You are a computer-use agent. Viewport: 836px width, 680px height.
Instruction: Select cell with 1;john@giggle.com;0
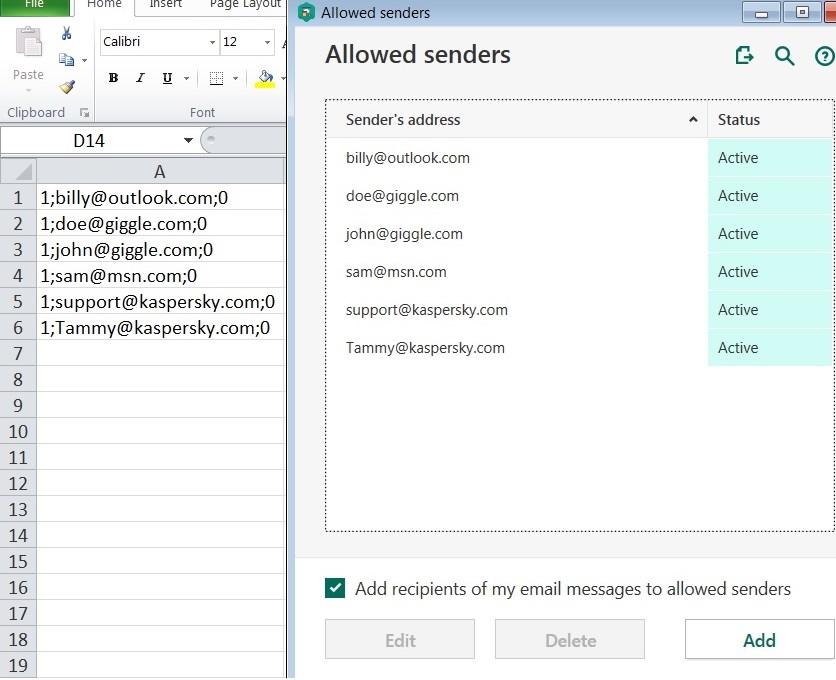click(160, 250)
